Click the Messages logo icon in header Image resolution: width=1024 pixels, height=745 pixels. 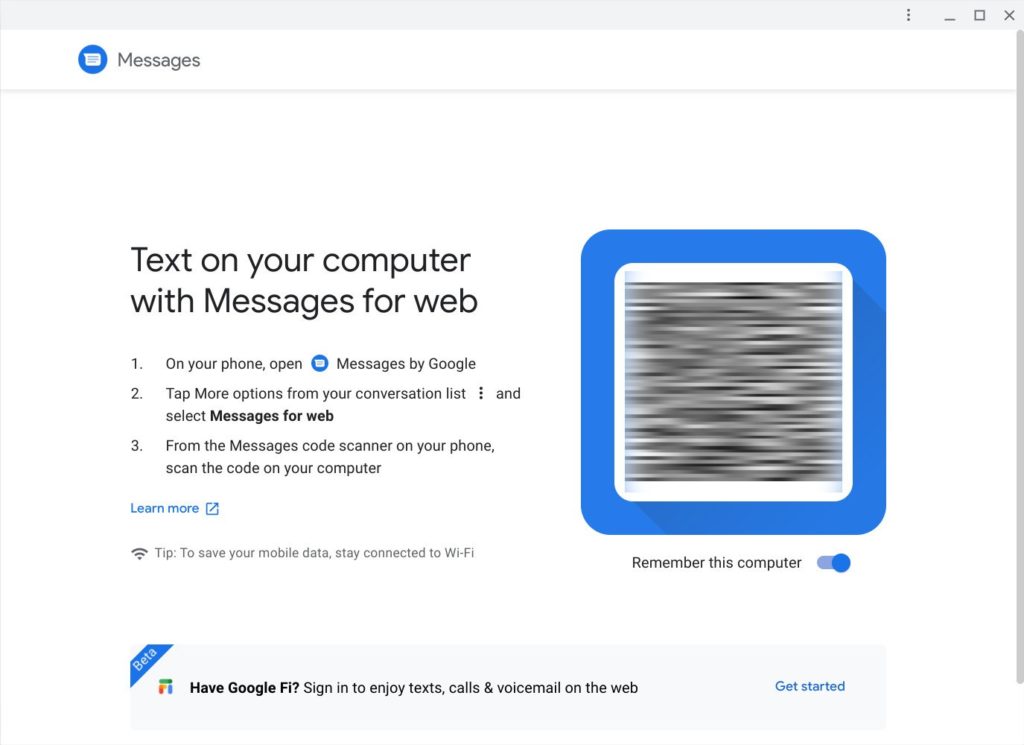point(93,59)
